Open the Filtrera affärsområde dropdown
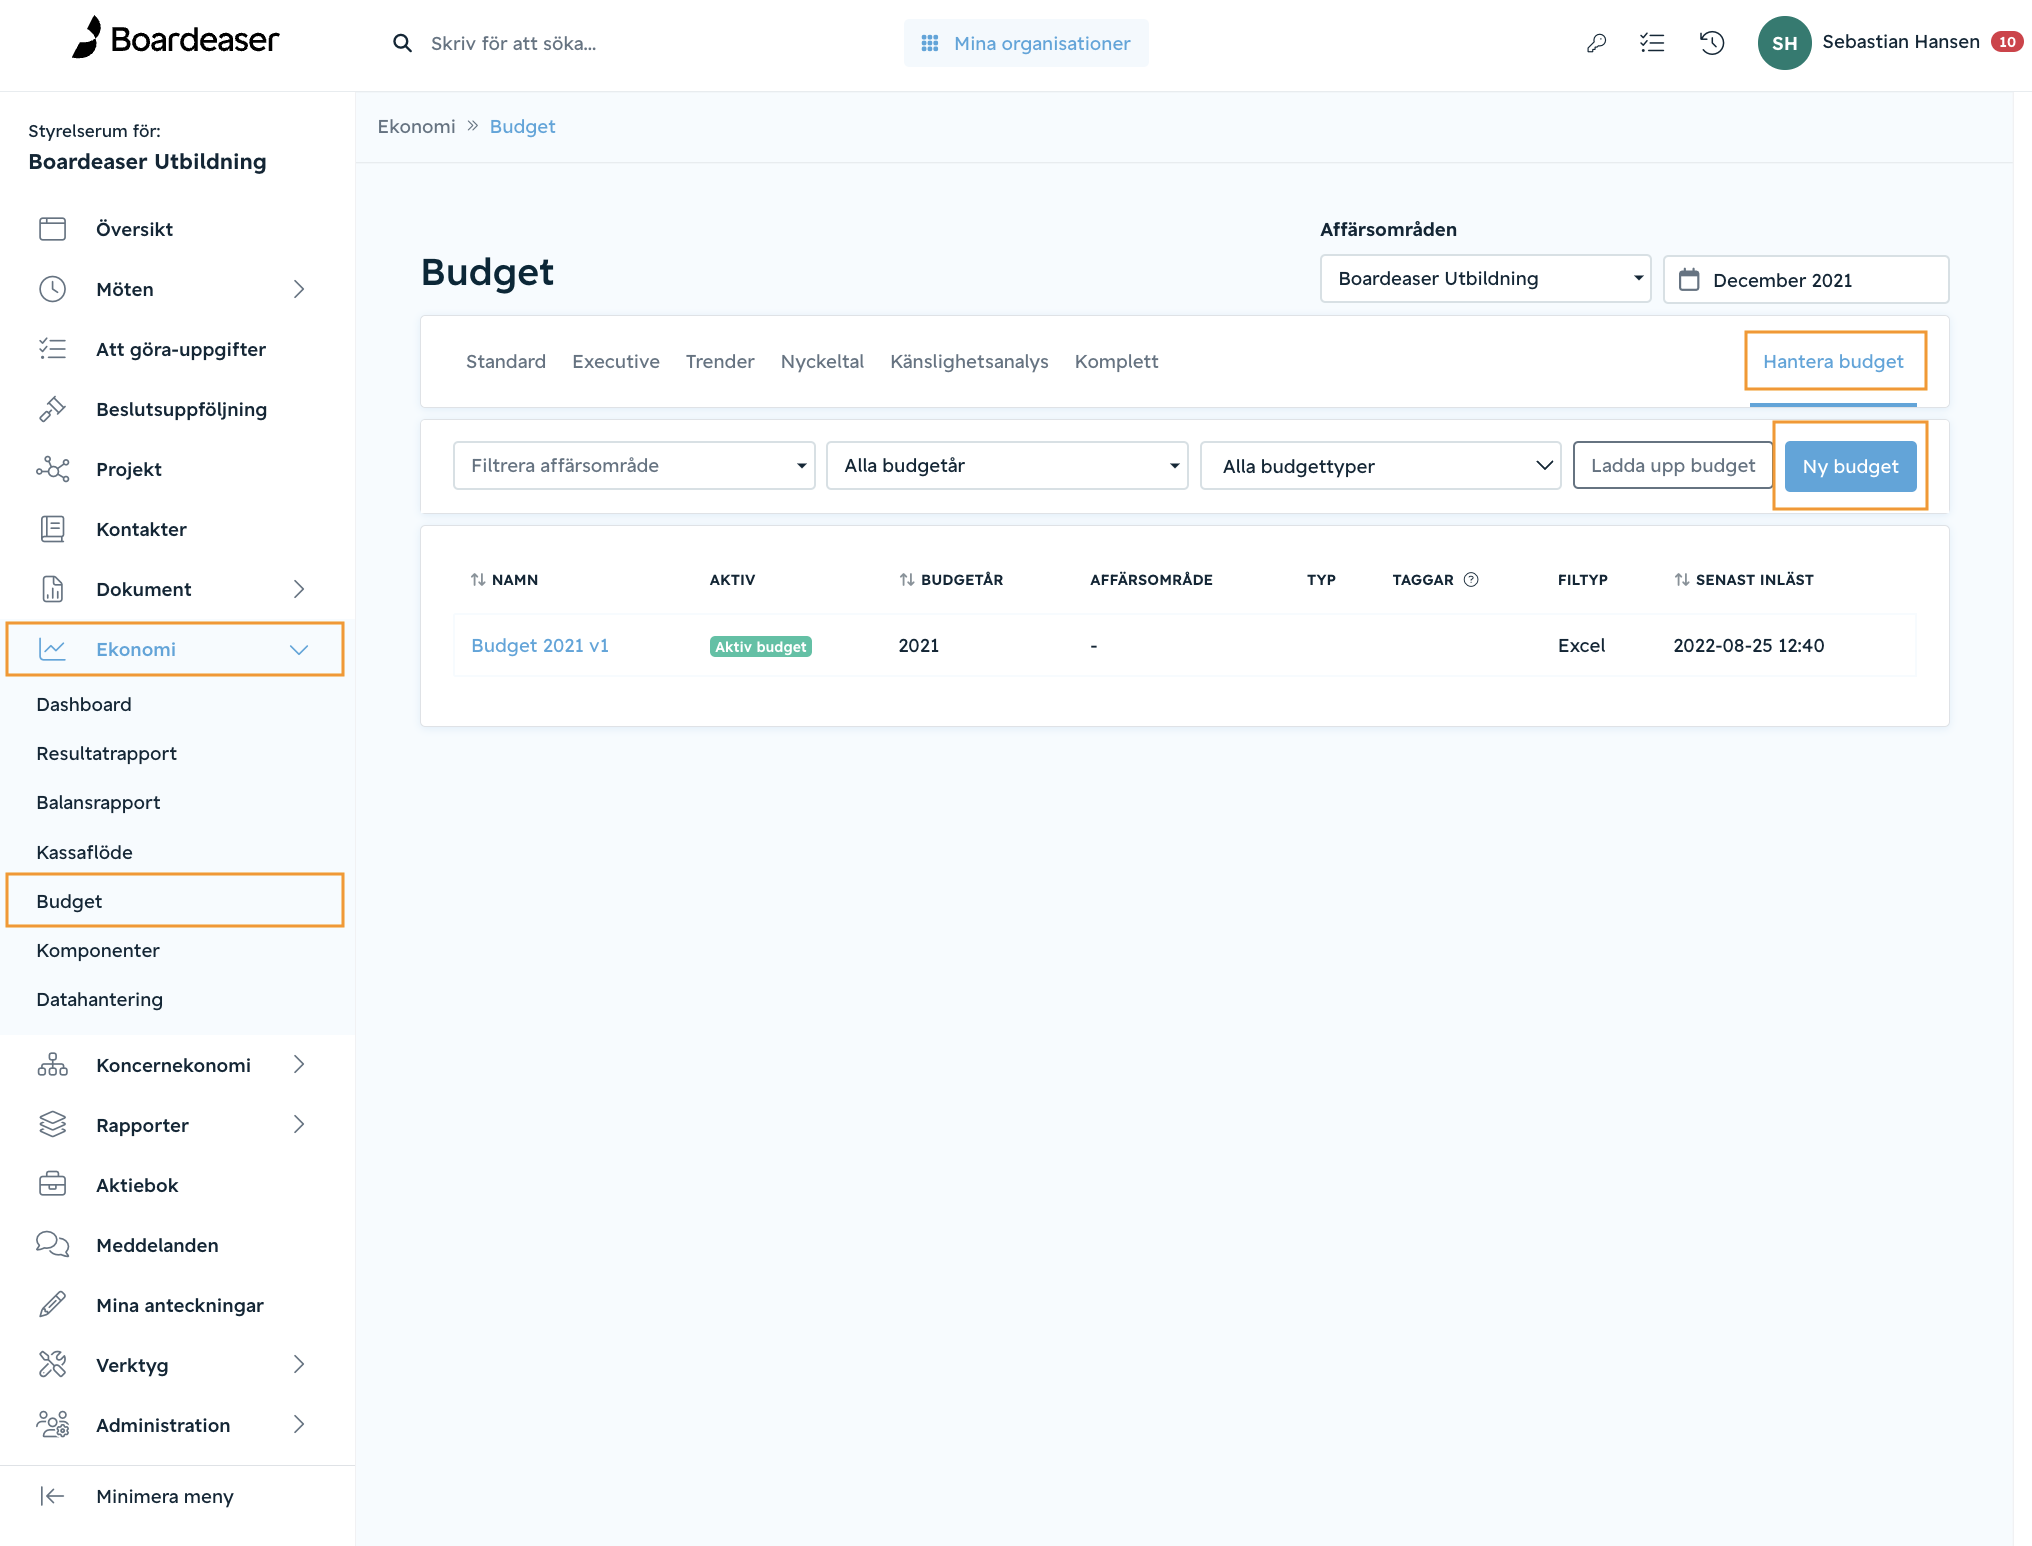This screenshot has height=1546, width=2032. [634, 466]
